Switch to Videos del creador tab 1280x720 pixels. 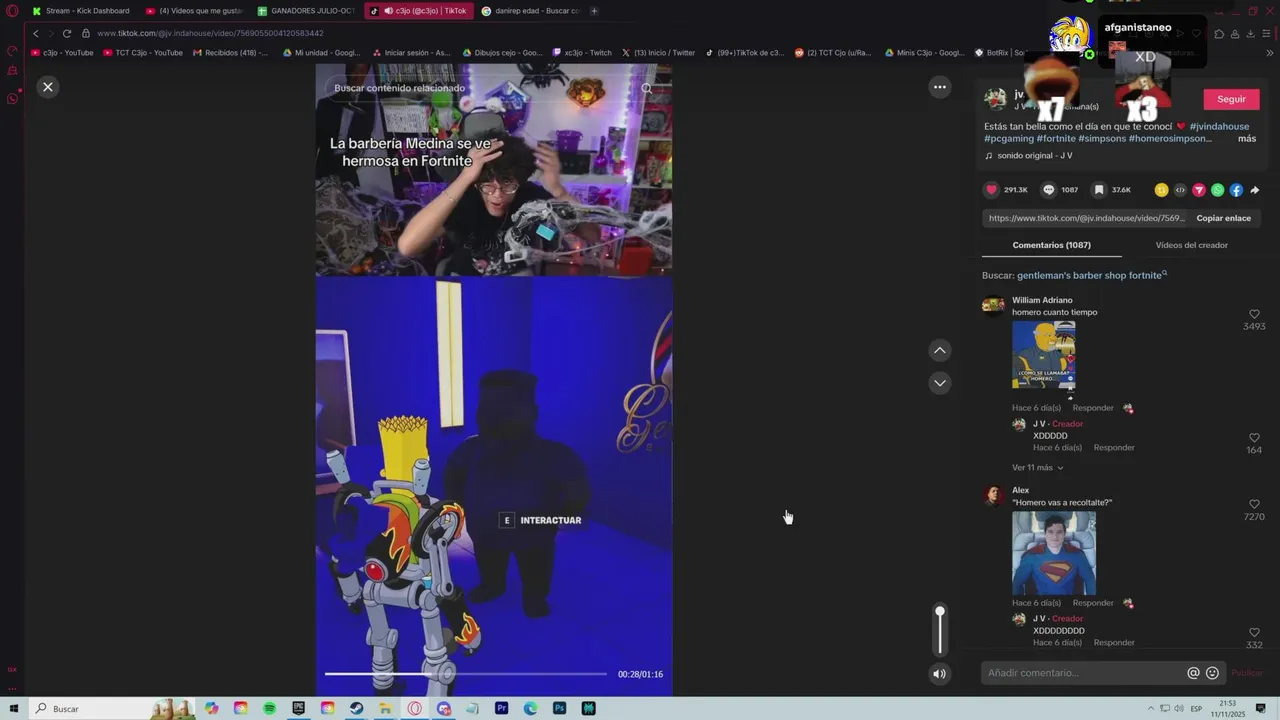1191,245
